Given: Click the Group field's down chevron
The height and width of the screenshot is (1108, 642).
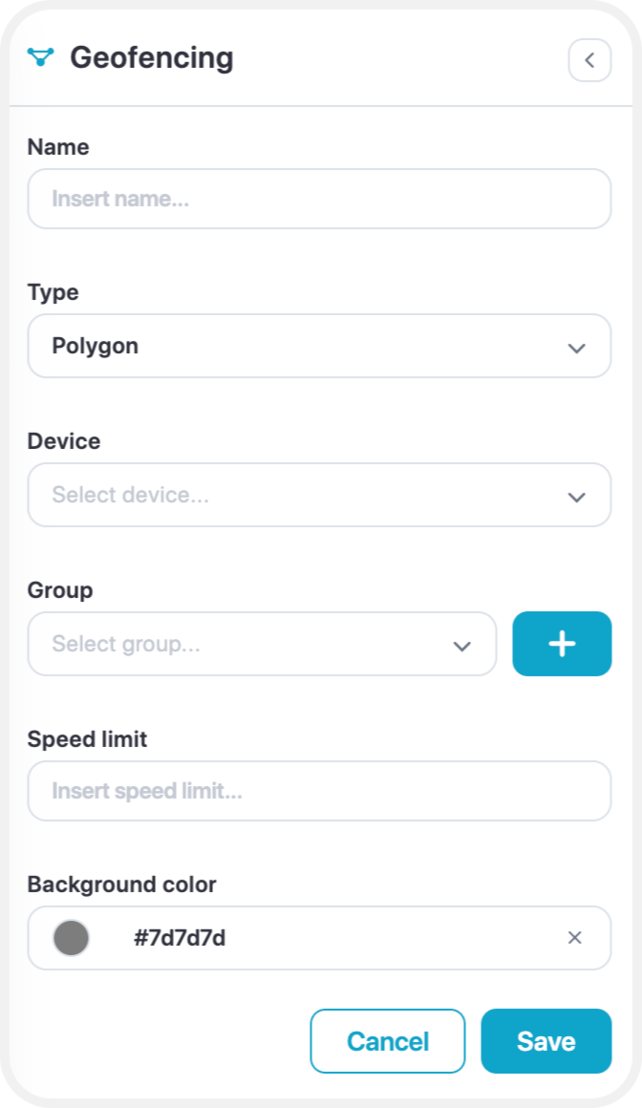Looking at the screenshot, I should 462,646.
